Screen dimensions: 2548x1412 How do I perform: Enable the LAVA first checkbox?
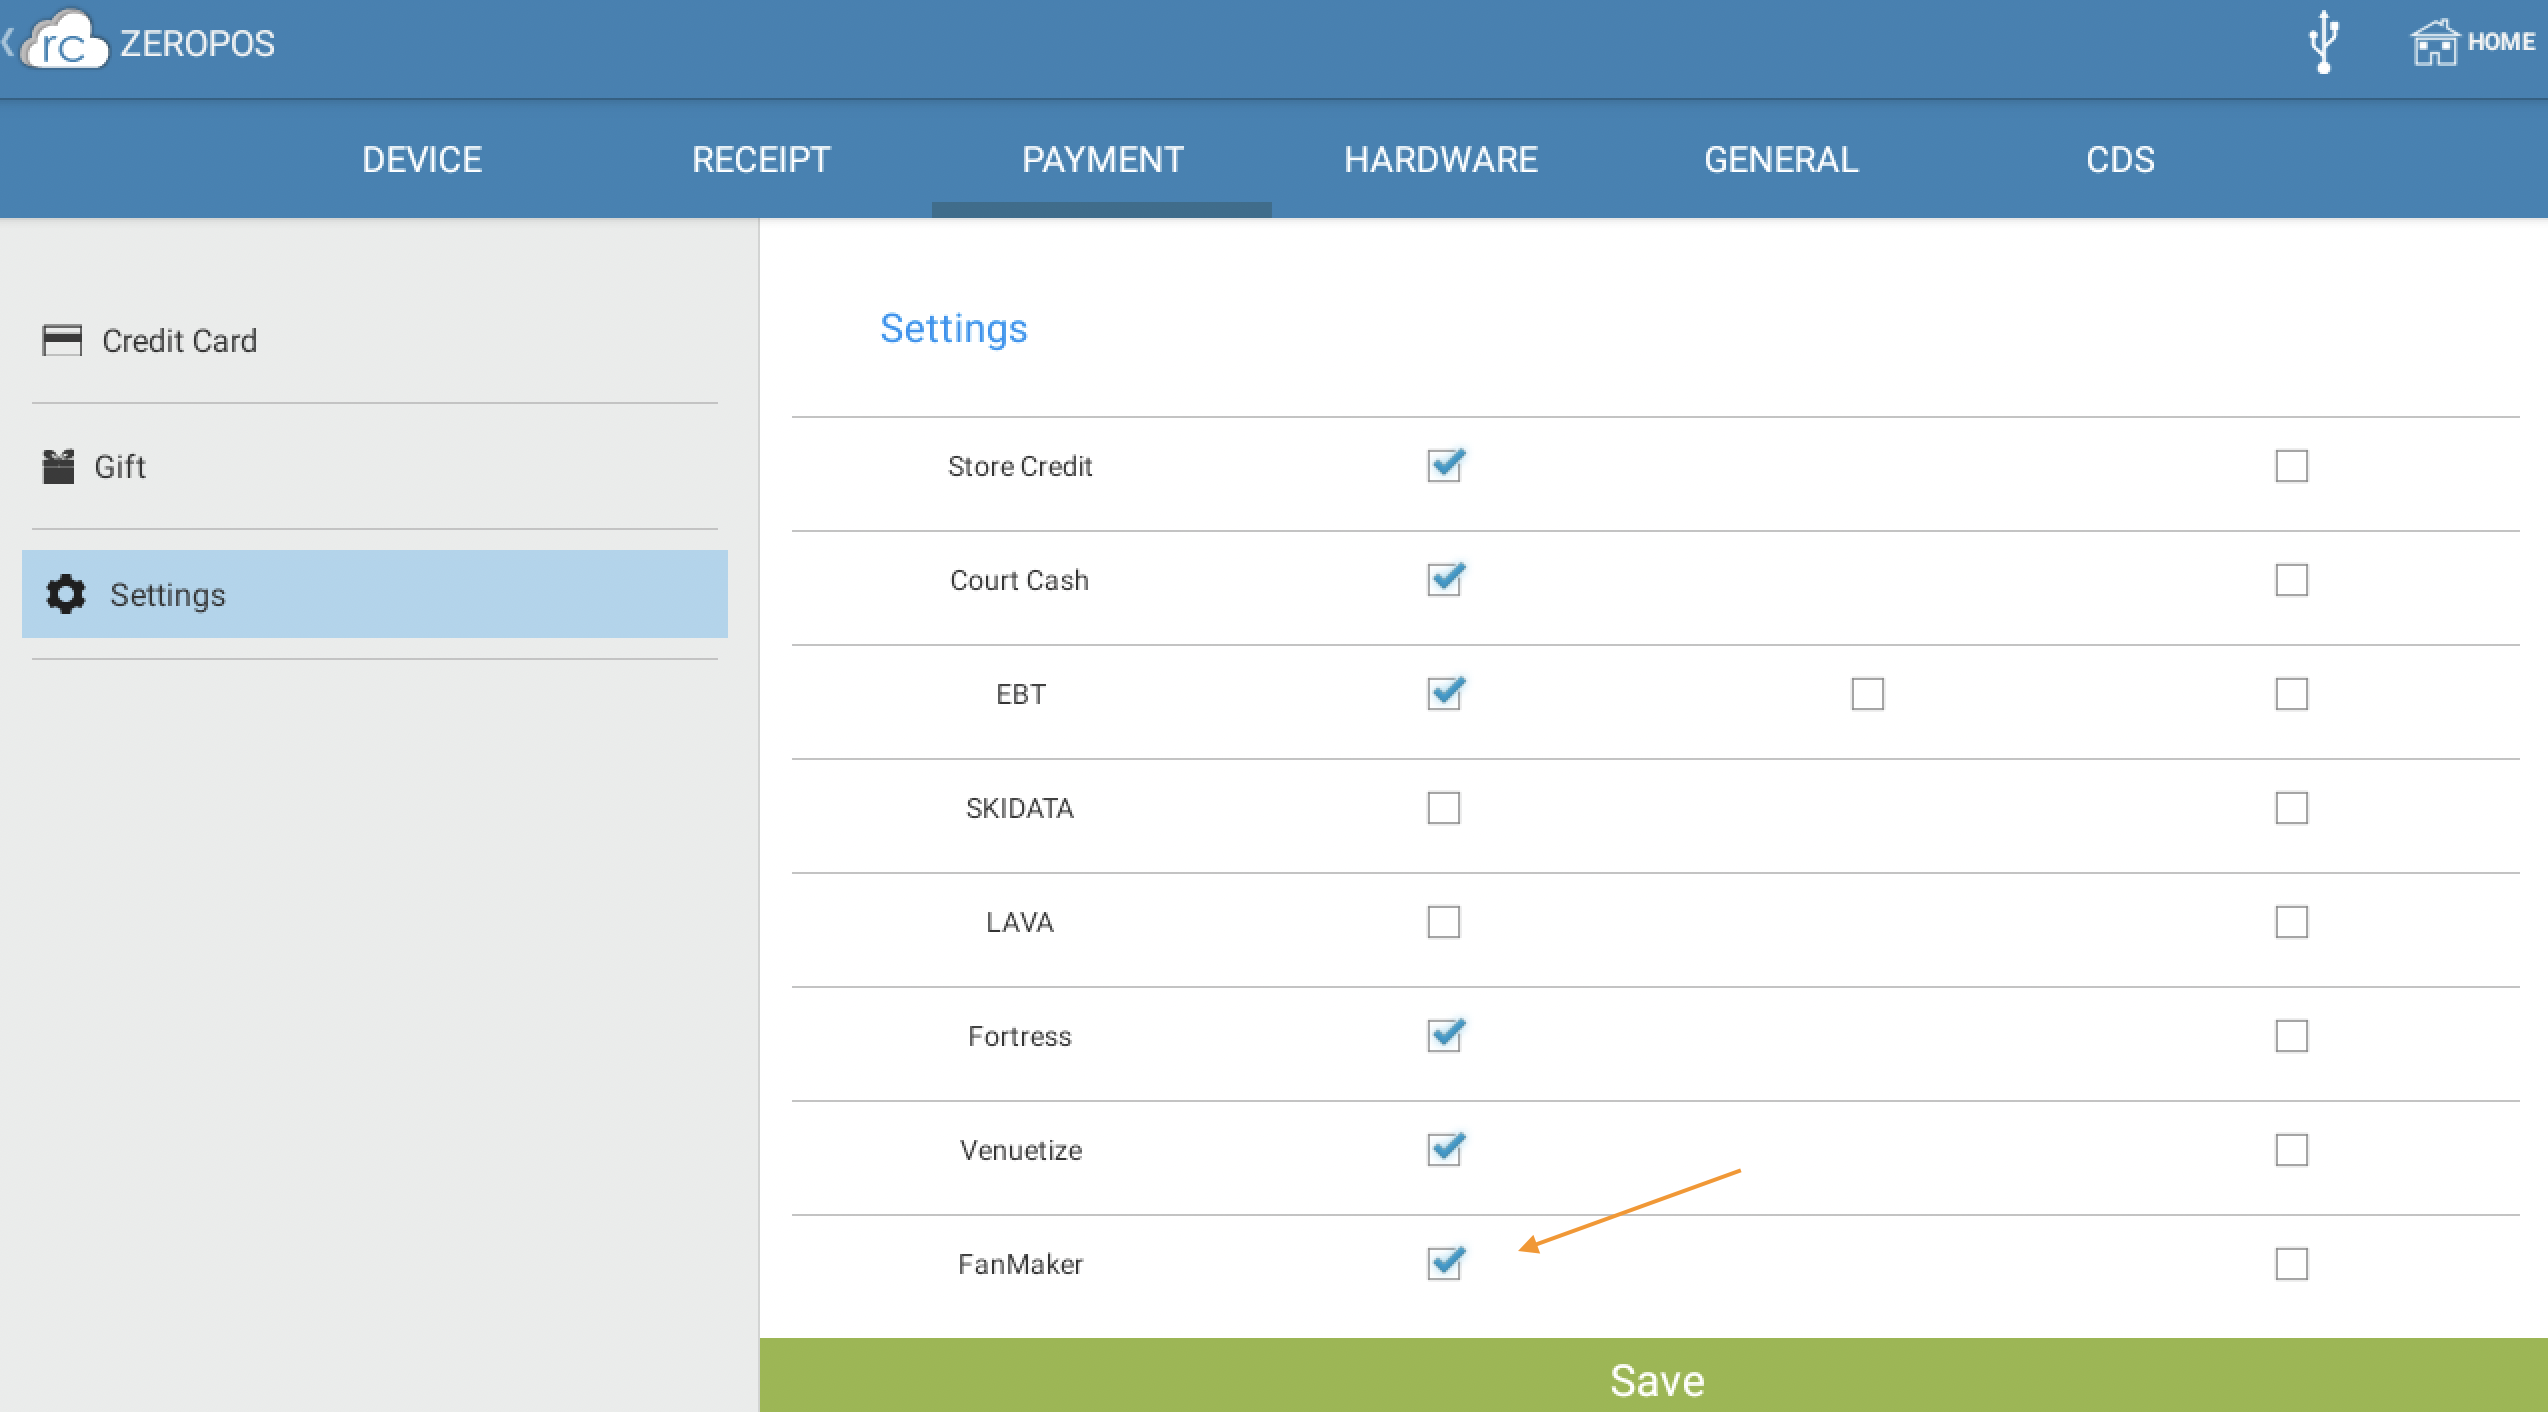(1444, 922)
